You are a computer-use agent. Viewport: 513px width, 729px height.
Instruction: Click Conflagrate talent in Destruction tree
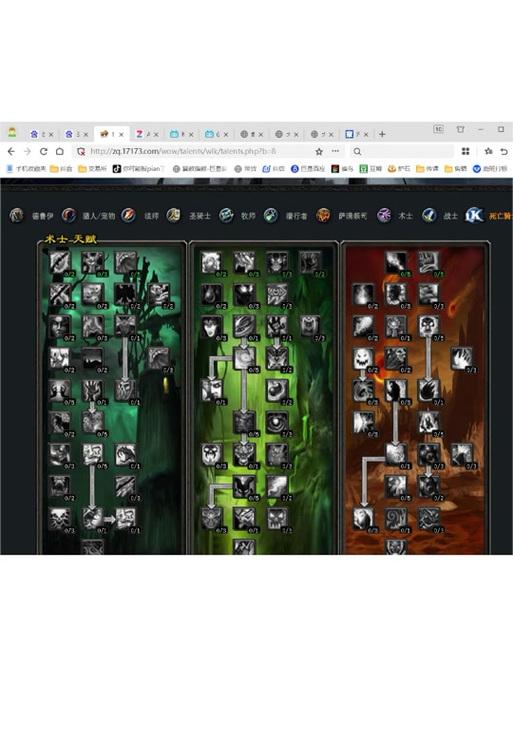[396, 455]
